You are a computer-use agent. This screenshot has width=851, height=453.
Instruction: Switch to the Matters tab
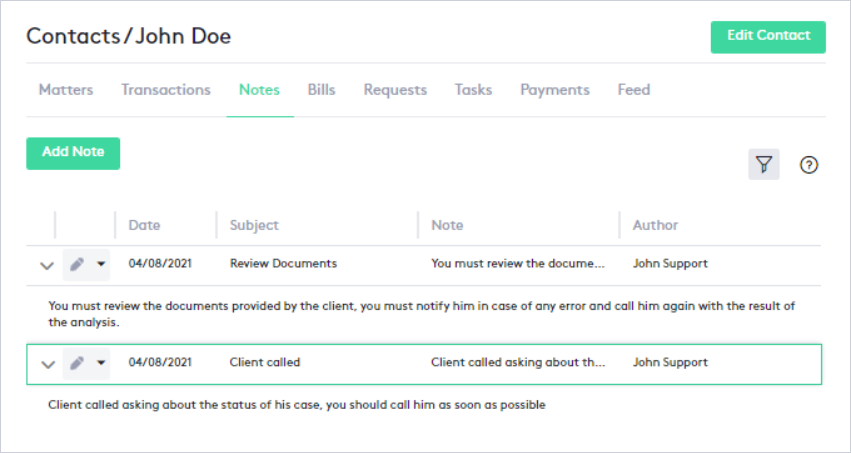[x=66, y=90]
